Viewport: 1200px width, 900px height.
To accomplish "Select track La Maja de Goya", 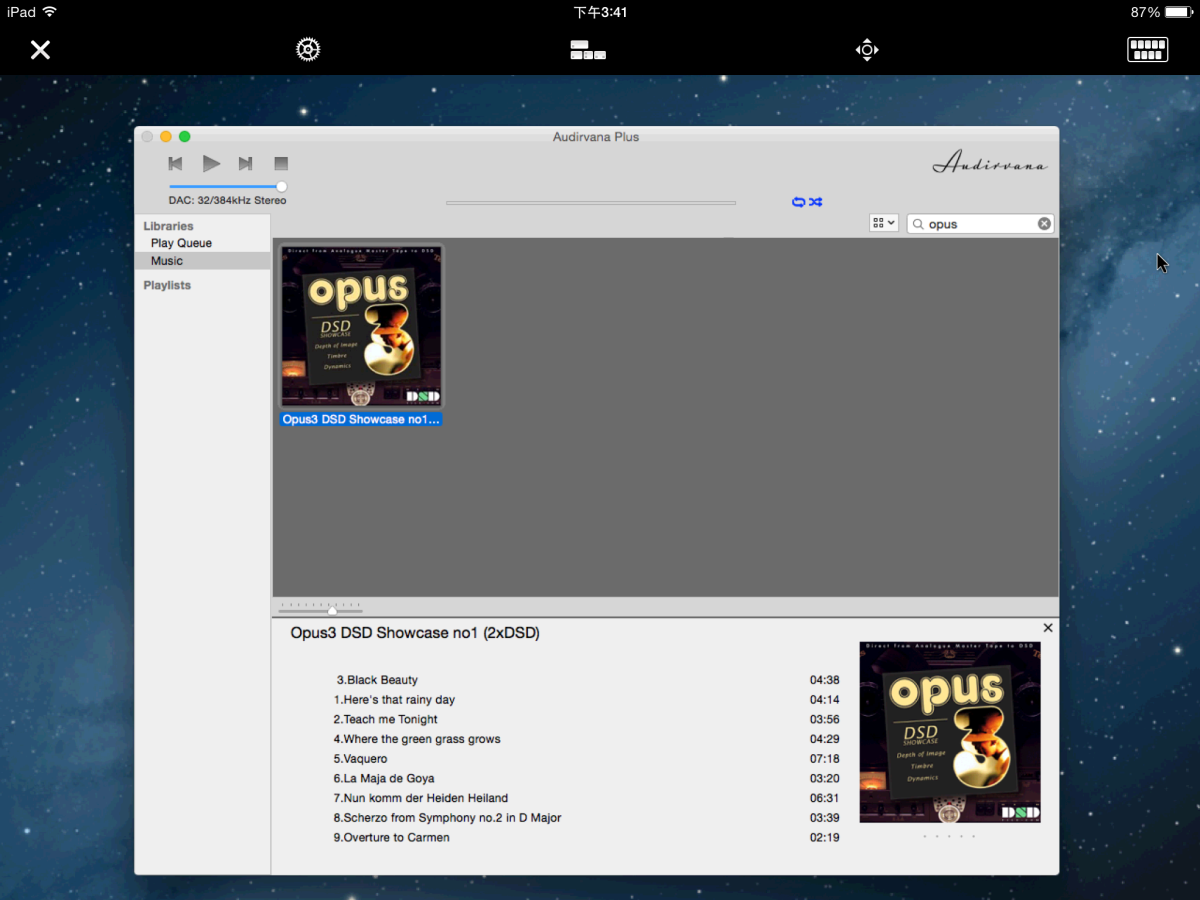I will coord(384,778).
